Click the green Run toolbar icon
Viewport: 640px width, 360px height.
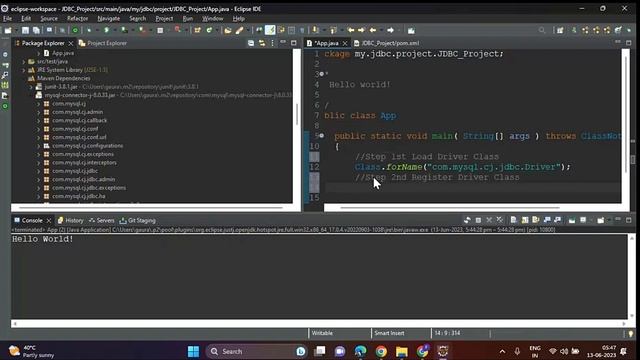(x=107, y=30)
